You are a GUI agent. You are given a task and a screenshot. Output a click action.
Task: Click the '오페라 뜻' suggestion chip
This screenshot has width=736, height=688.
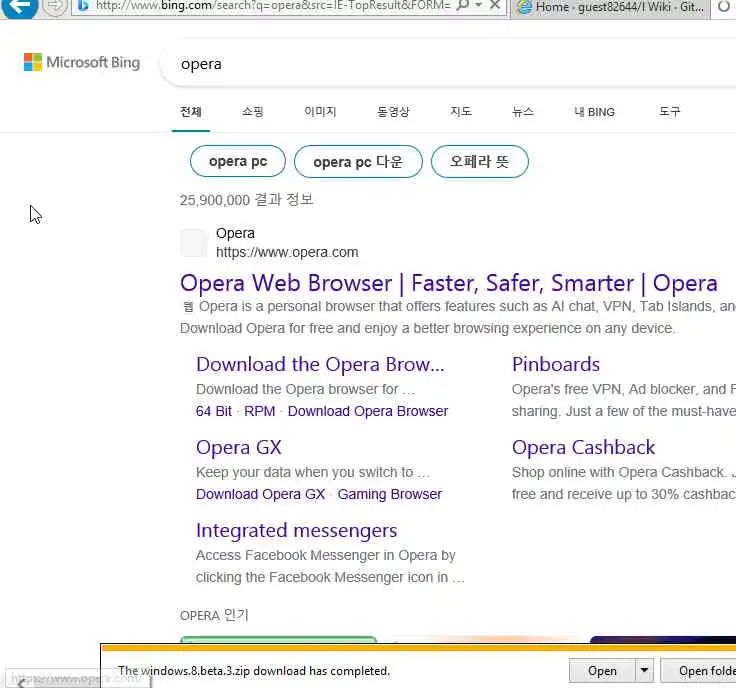pyautogui.click(x=480, y=161)
